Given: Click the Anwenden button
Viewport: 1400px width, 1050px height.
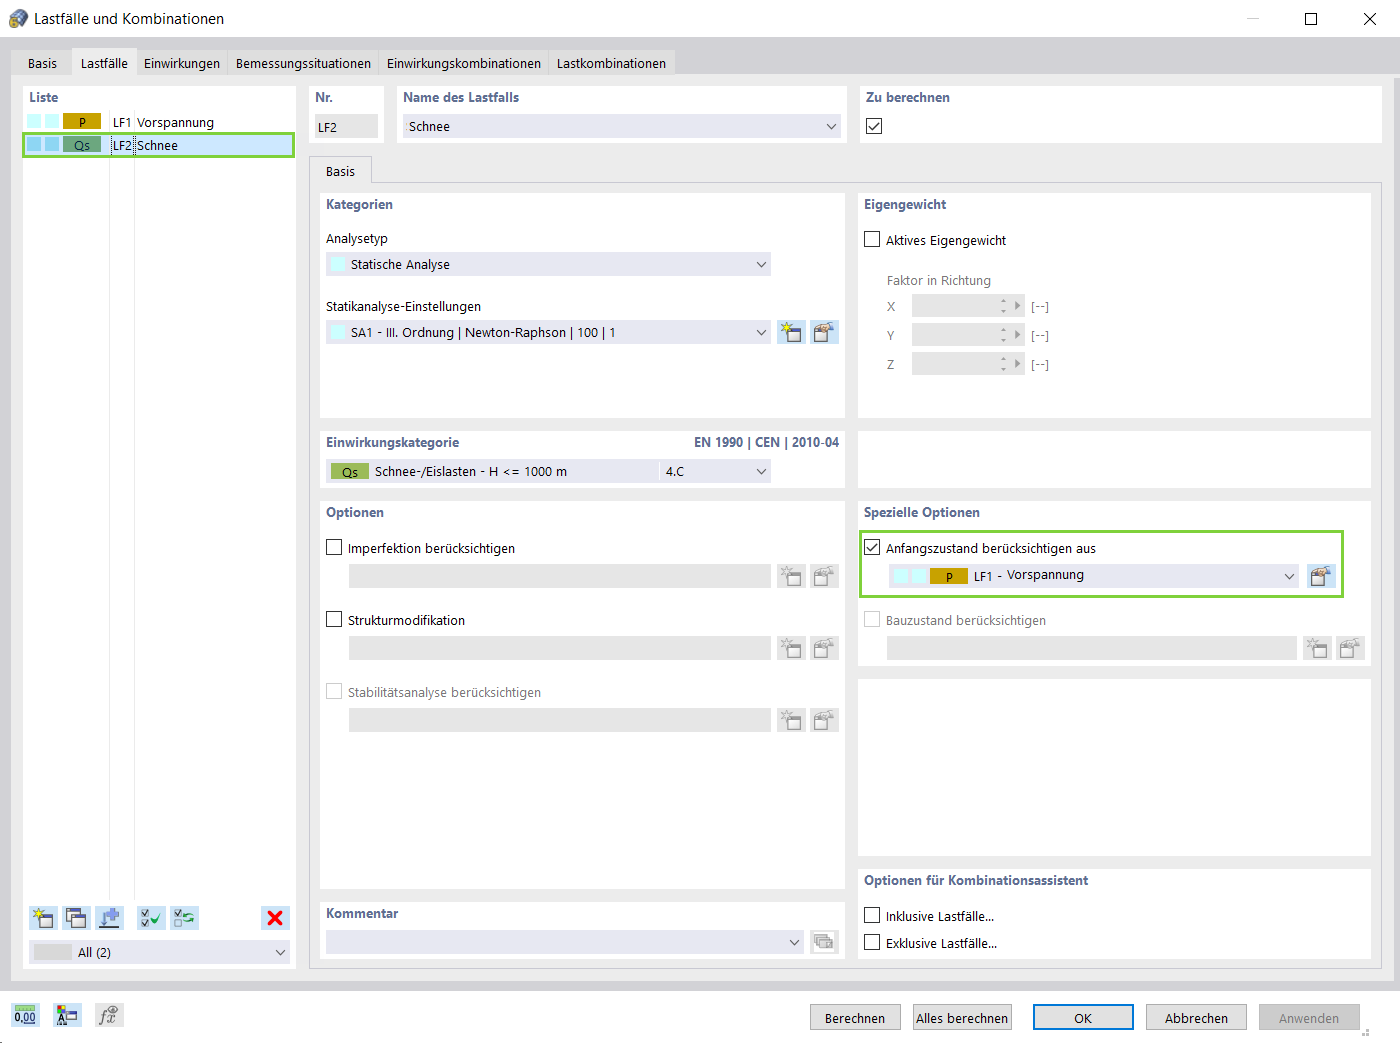Looking at the screenshot, I should (x=1309, y=1018).
